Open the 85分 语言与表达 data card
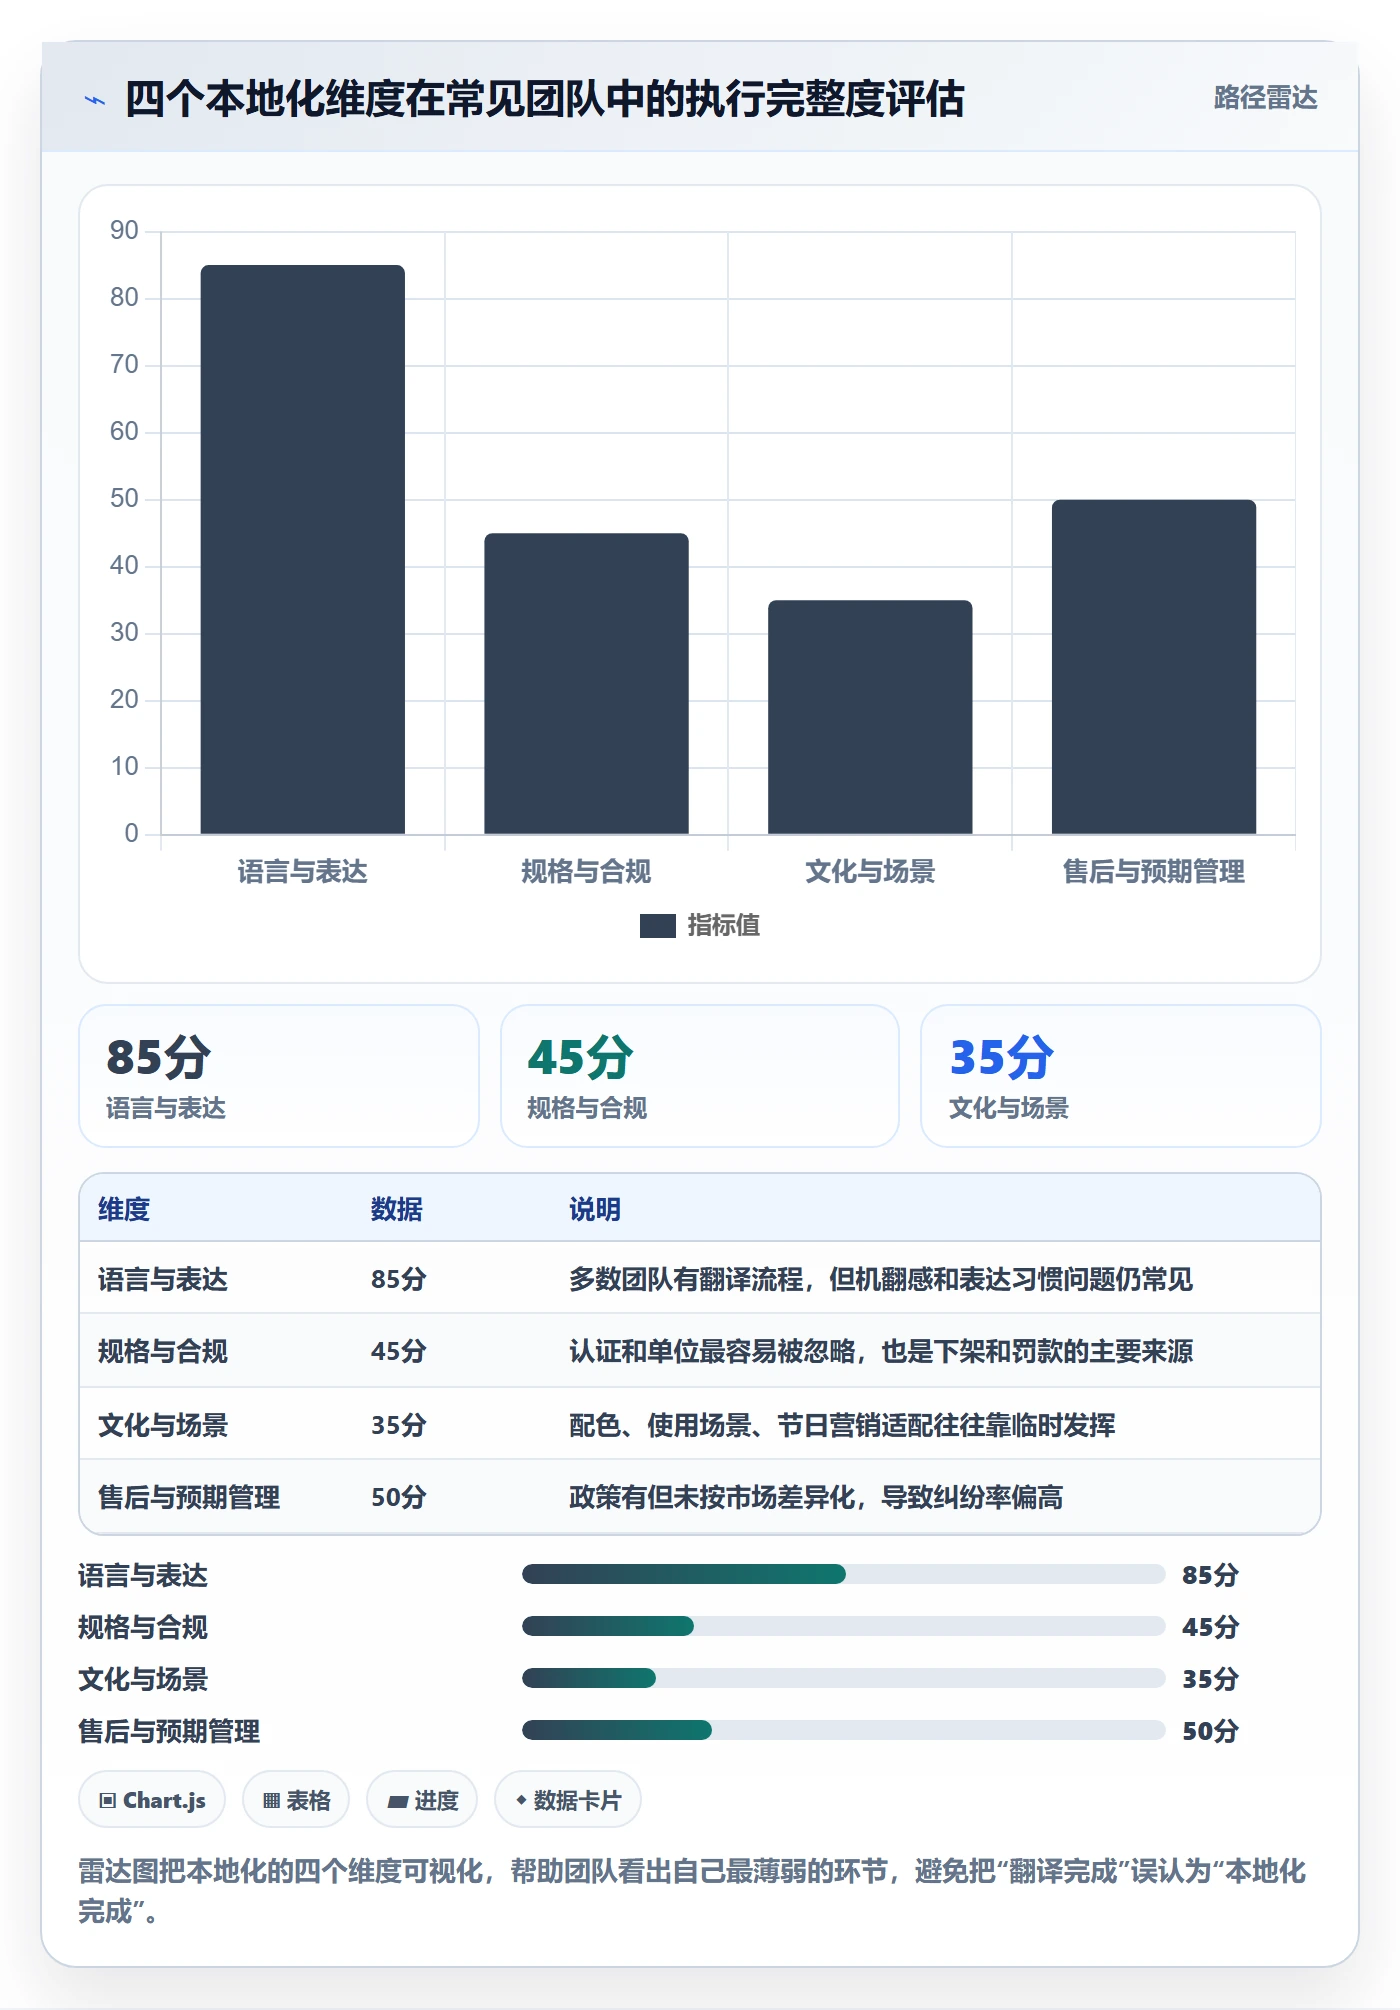The height and width of the screenshot is (2010, 1400). (x=279, y=1076)
